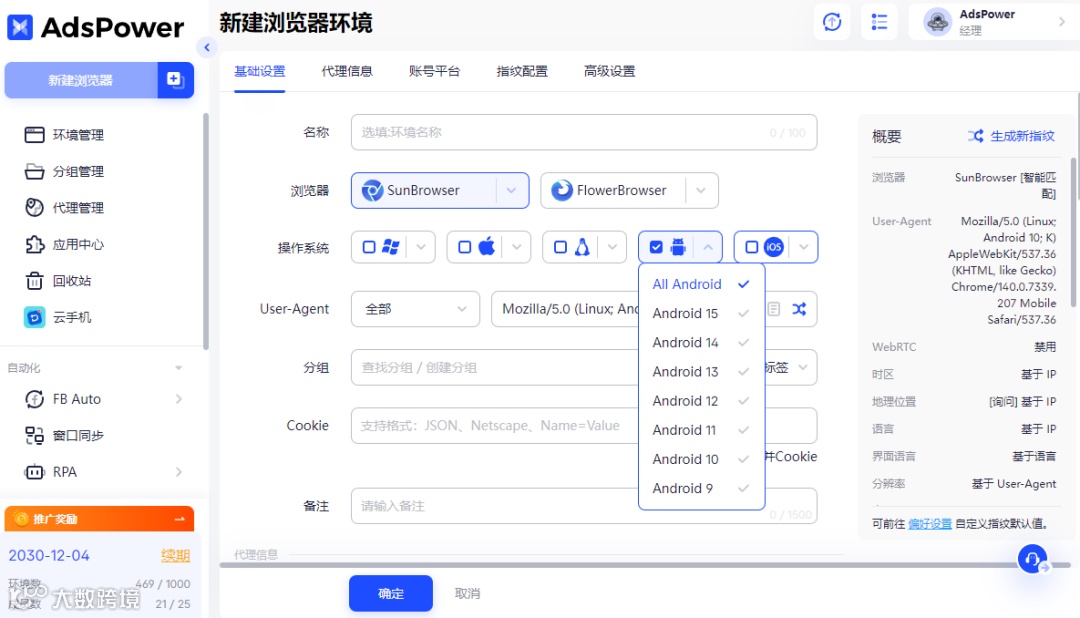The image size is (1080, 618).
Task: Focus the 备注 input field
Action: [584, 506]
